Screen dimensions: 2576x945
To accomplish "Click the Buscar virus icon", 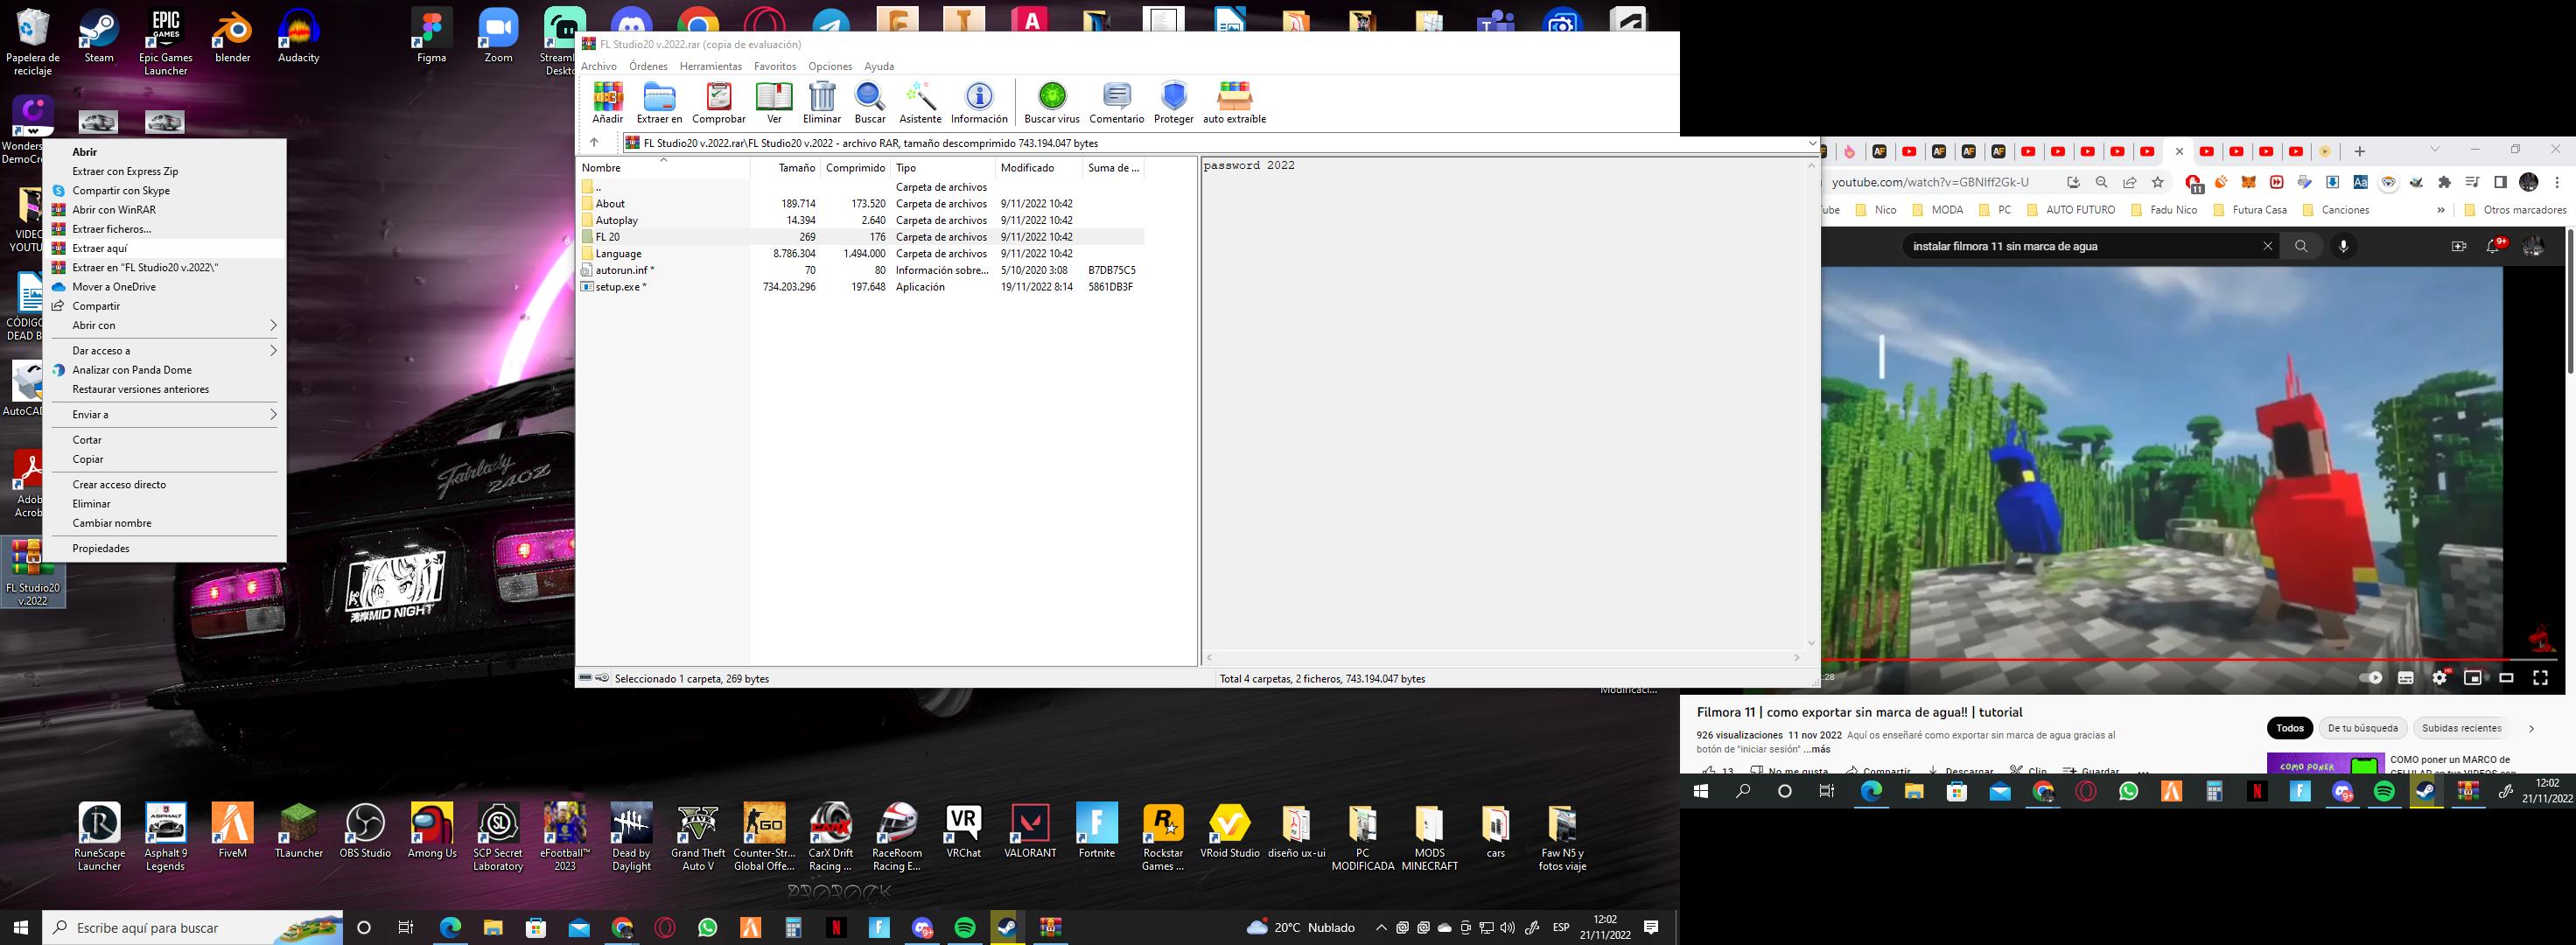I will (1051, 102).
